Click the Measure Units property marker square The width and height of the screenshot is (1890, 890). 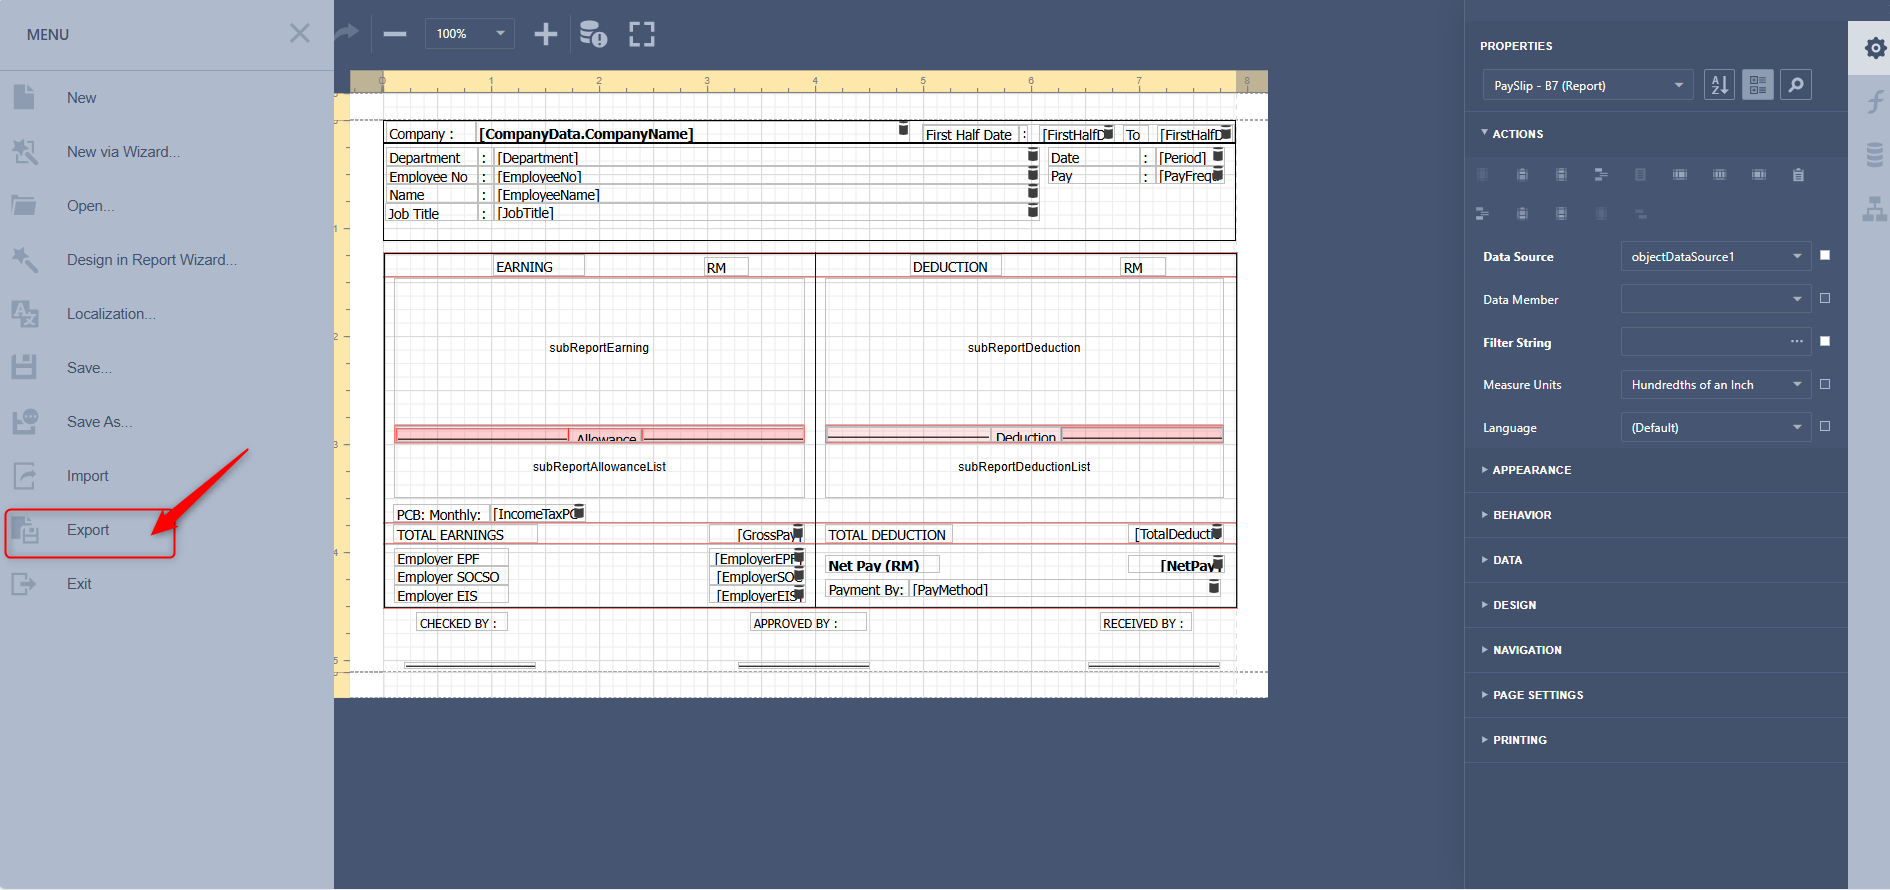point(1825,384)
